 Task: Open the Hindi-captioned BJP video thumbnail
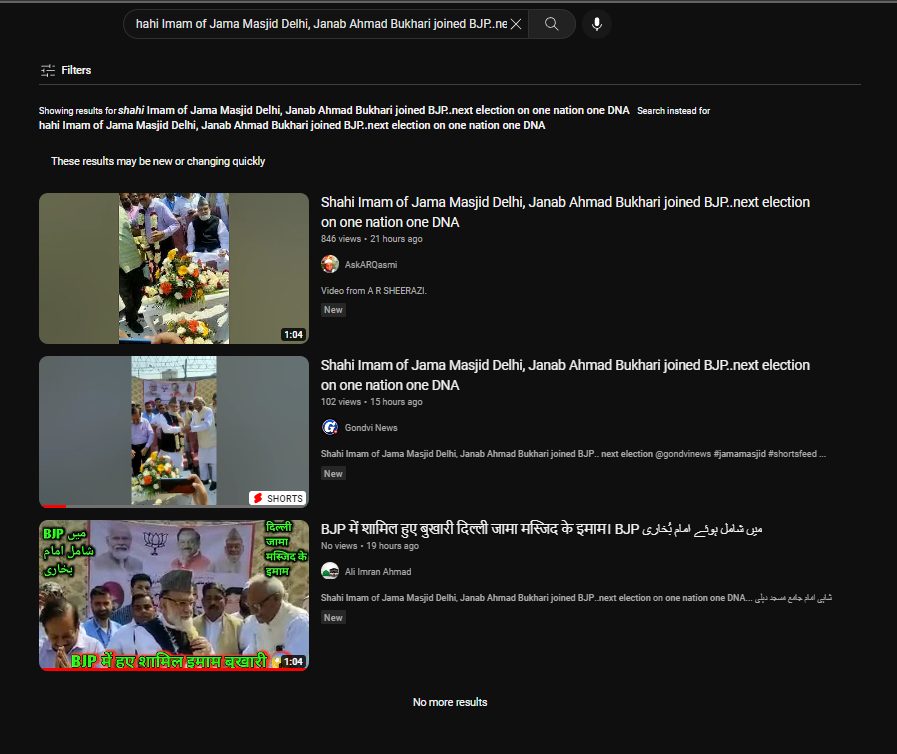click(x=173, y=594)
